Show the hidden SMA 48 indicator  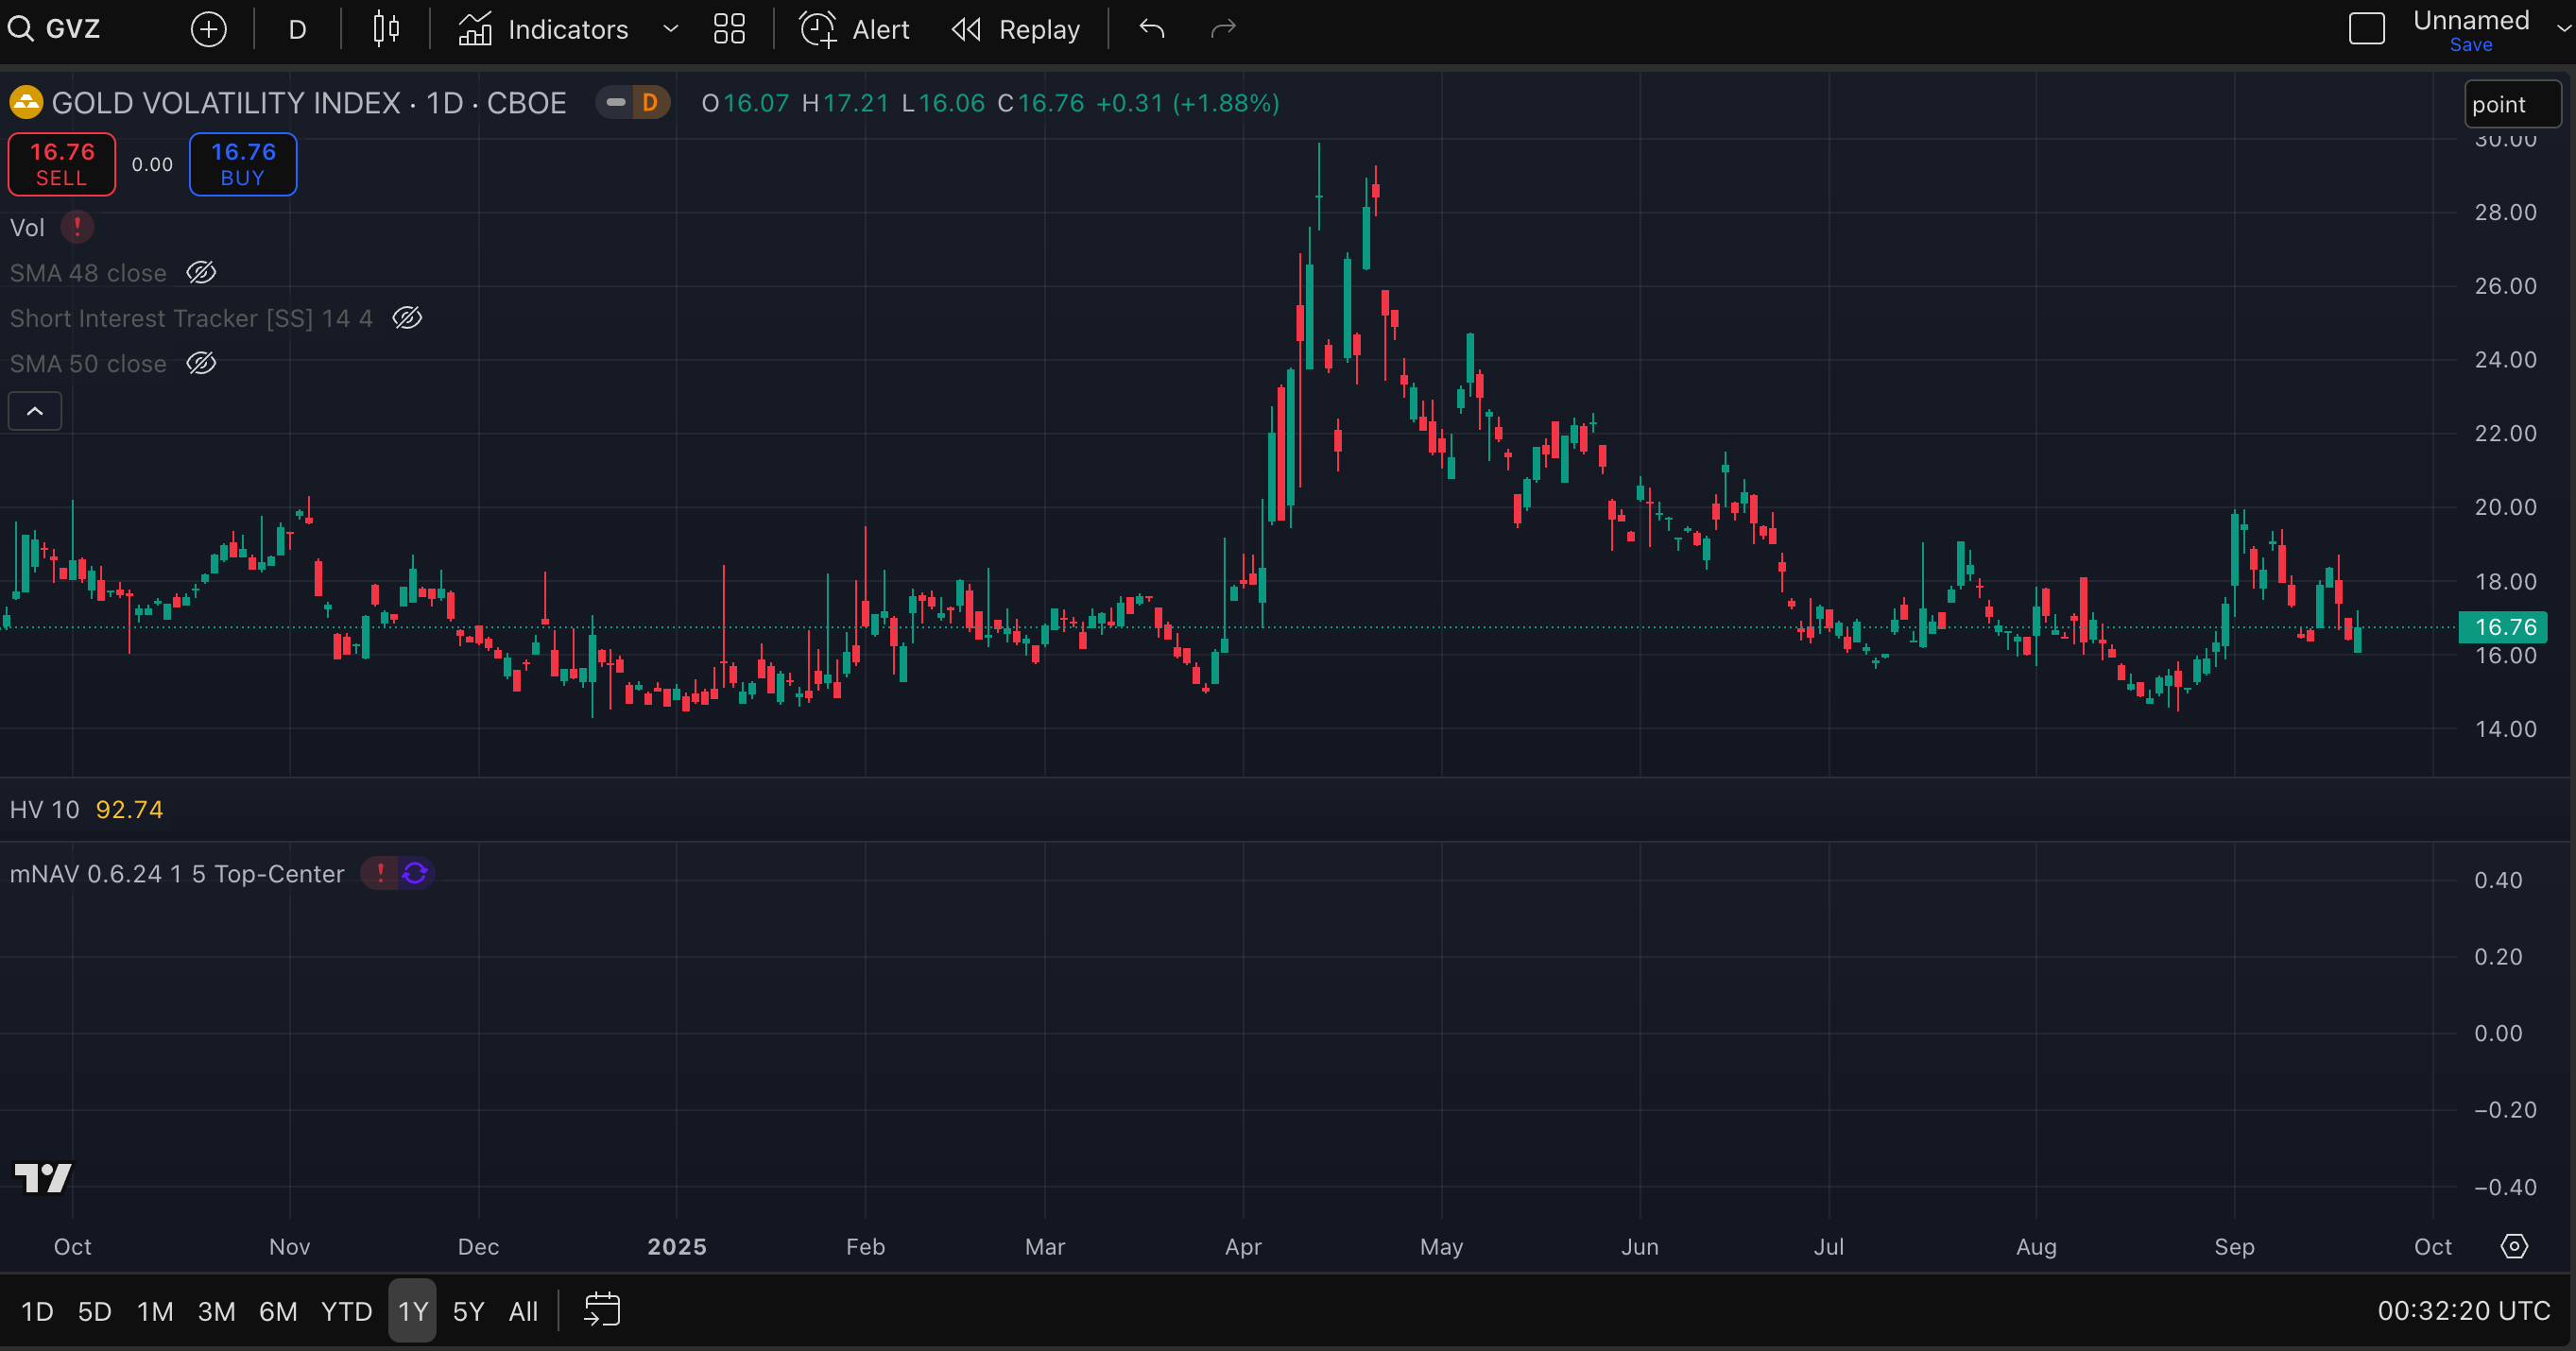coord(201,273)
